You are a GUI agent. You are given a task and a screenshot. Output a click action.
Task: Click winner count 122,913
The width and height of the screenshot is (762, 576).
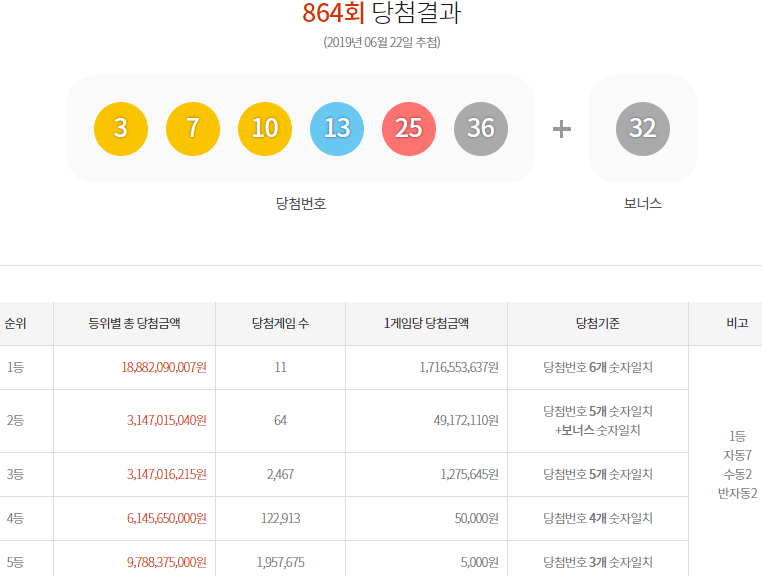tap(280, 518)
